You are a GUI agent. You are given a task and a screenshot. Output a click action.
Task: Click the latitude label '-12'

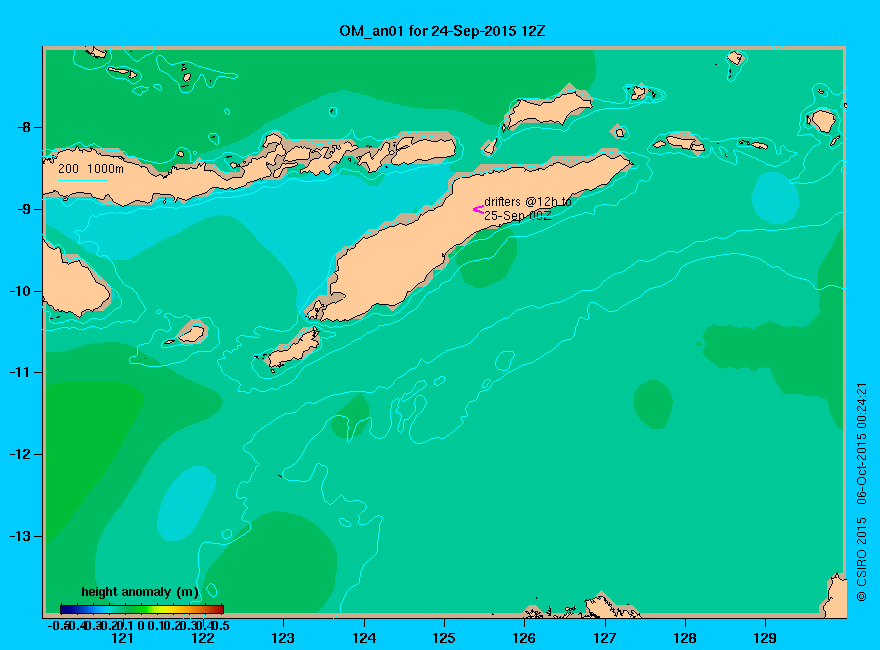tap(20, 454)
